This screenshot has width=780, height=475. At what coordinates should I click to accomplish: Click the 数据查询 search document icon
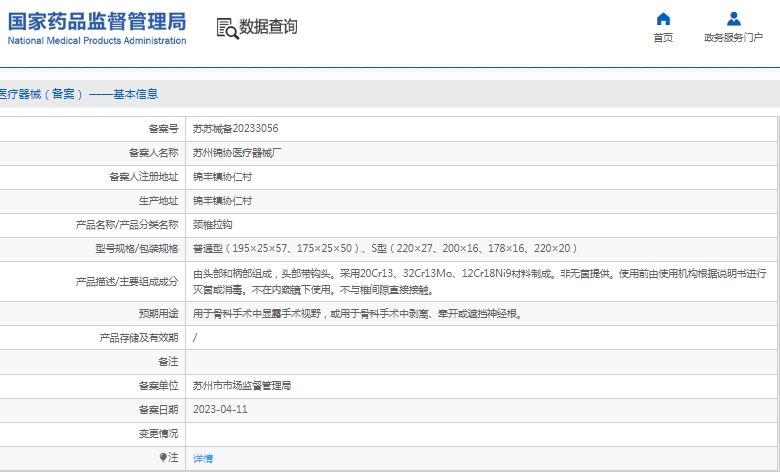(x=227, y=28)
